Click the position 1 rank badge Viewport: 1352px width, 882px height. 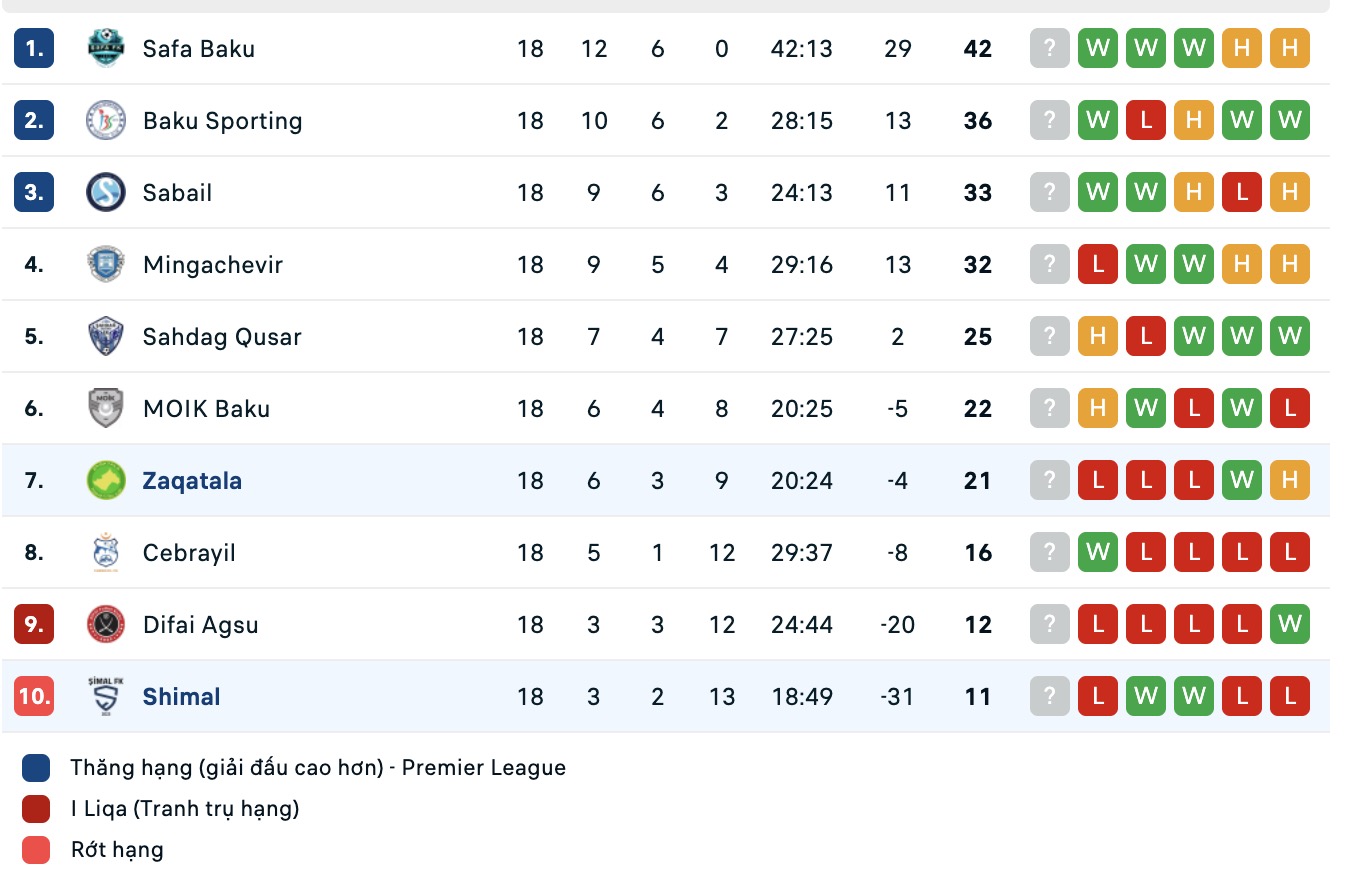(34, 49)
